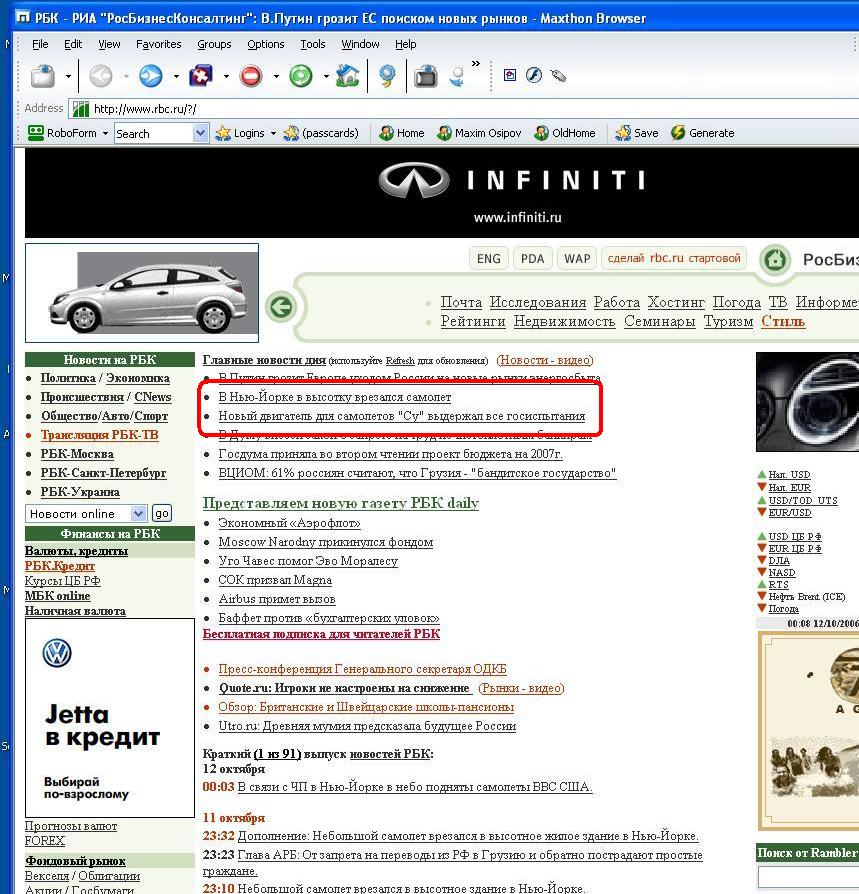The image size is (859, 894).
Task: Open Logins in the RoboForm toolbar
Action: point(240,133)
